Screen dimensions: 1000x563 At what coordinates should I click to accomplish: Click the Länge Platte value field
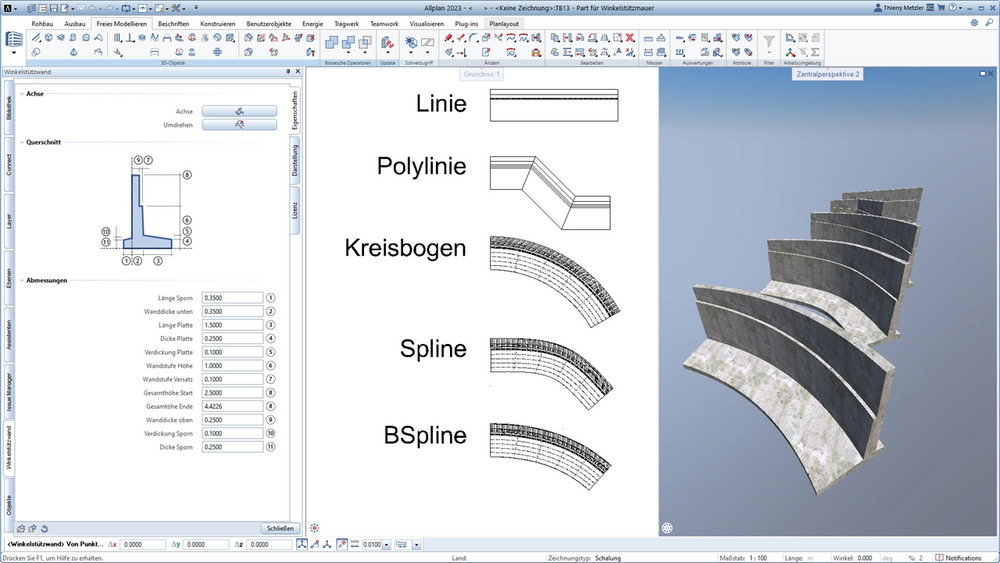point(232,325)
